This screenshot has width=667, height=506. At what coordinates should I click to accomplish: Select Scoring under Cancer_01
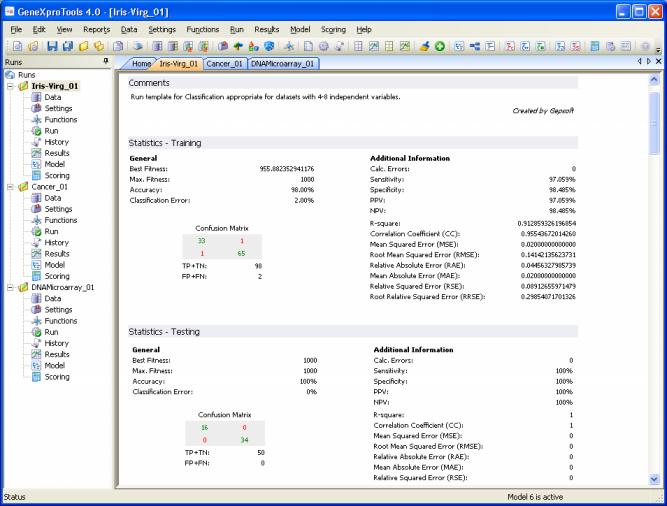(x=57, y=276)
